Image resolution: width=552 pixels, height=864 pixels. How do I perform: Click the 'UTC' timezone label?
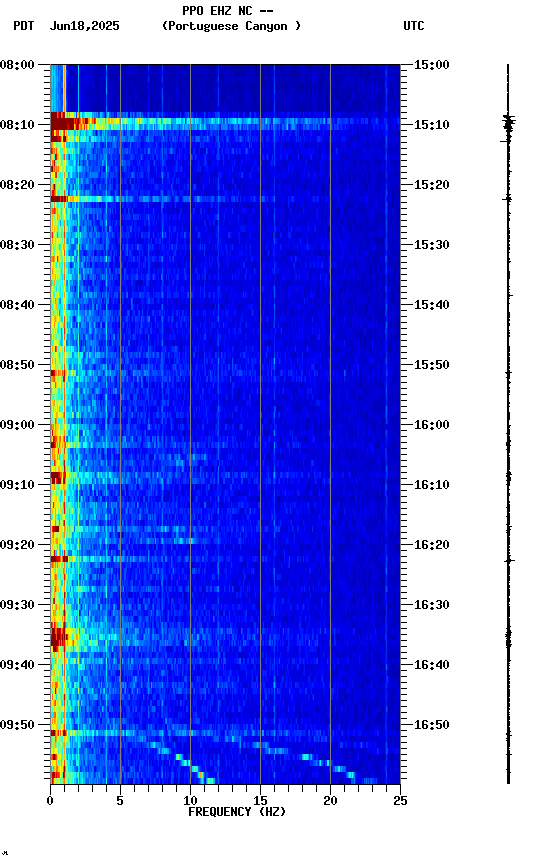(x=414, y=26)
